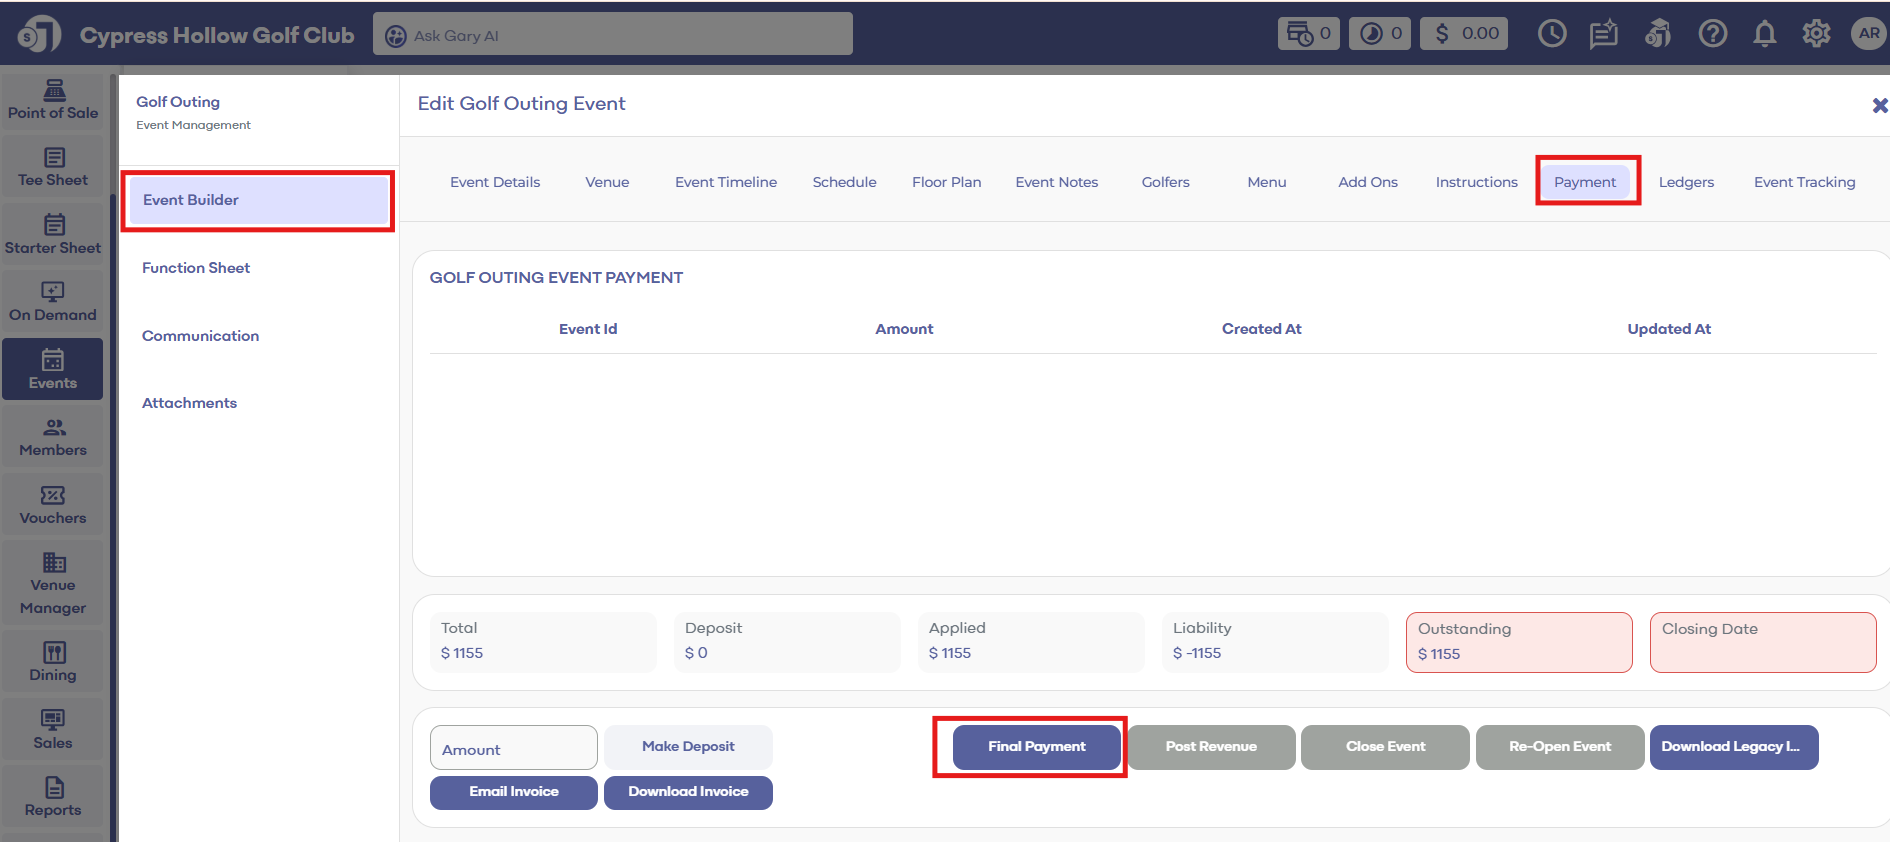
Task: Open the Golfers tab
Action: pos(1165,182)
